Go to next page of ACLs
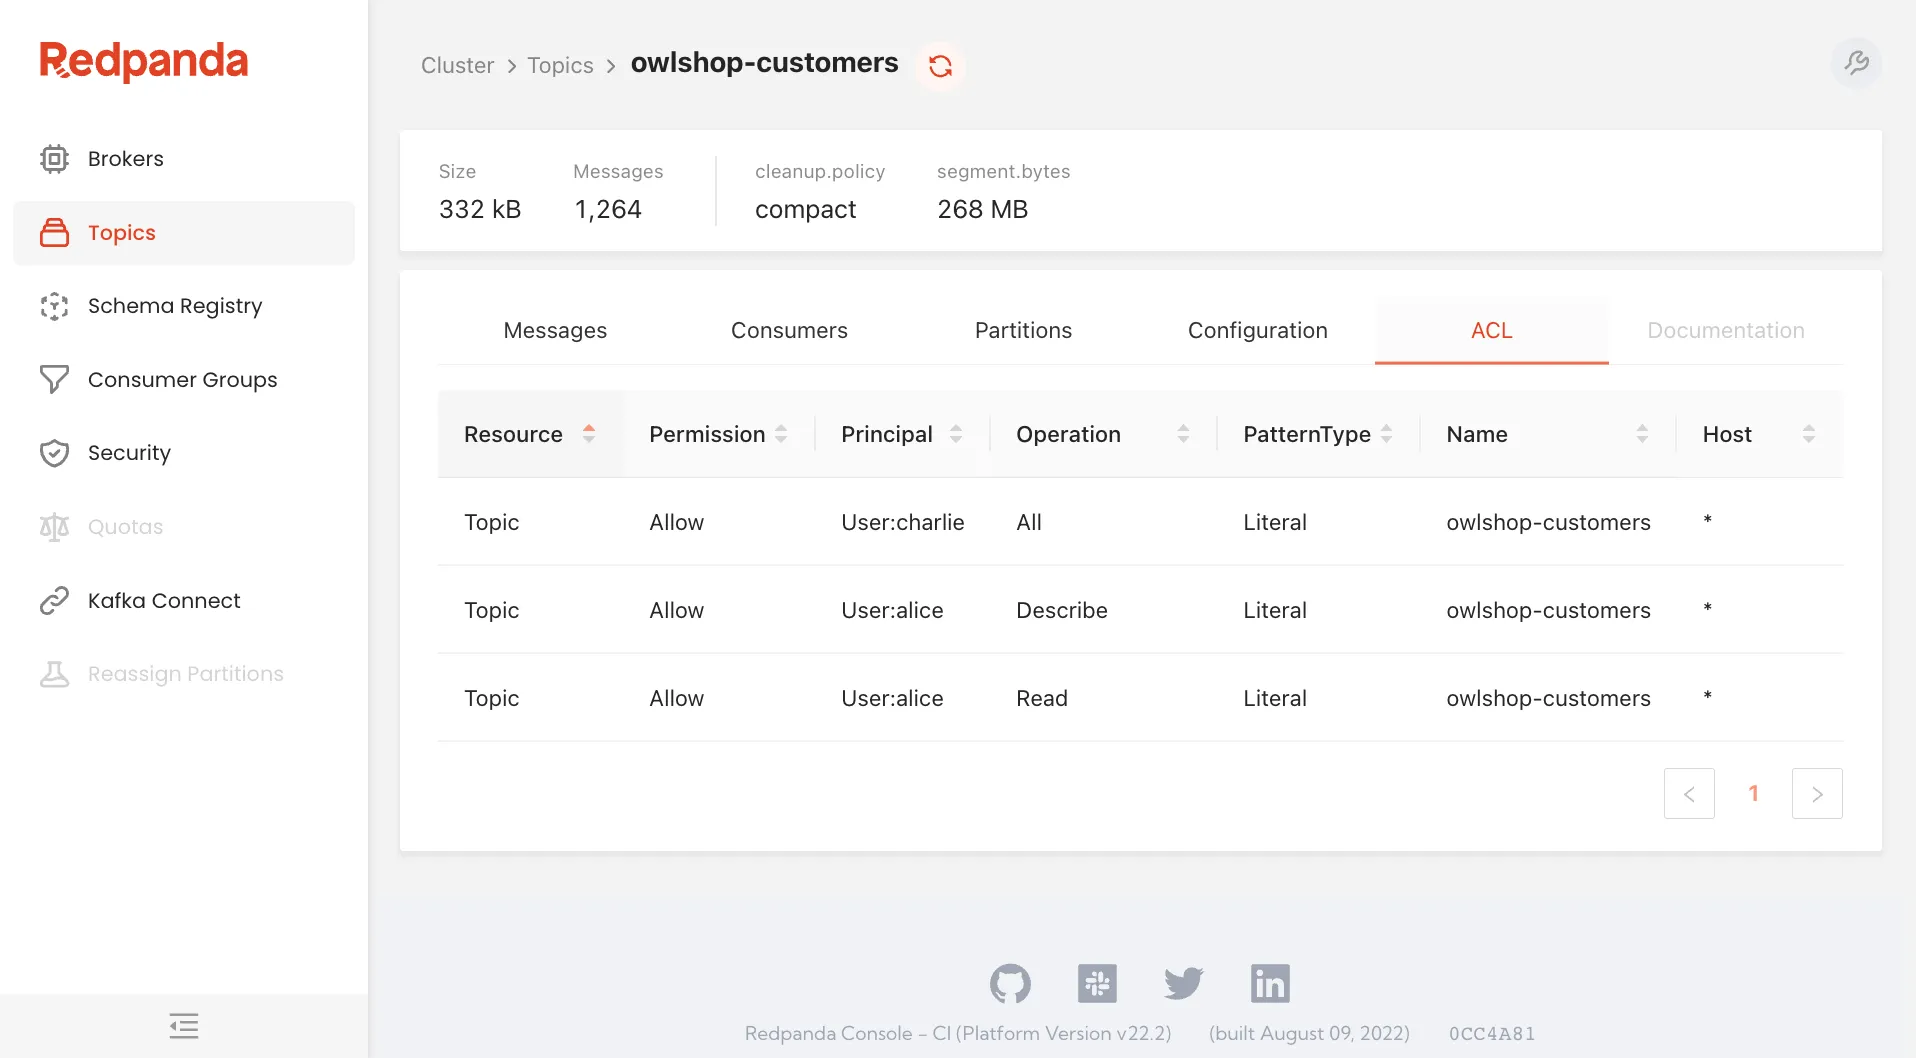 pos(1817,794)
